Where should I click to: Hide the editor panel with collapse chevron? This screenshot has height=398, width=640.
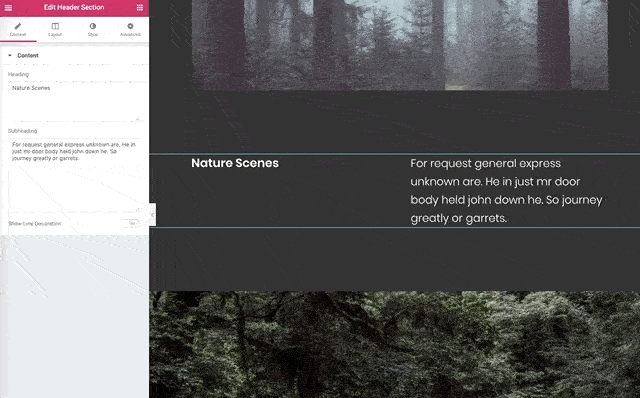[x=152, y=215]
